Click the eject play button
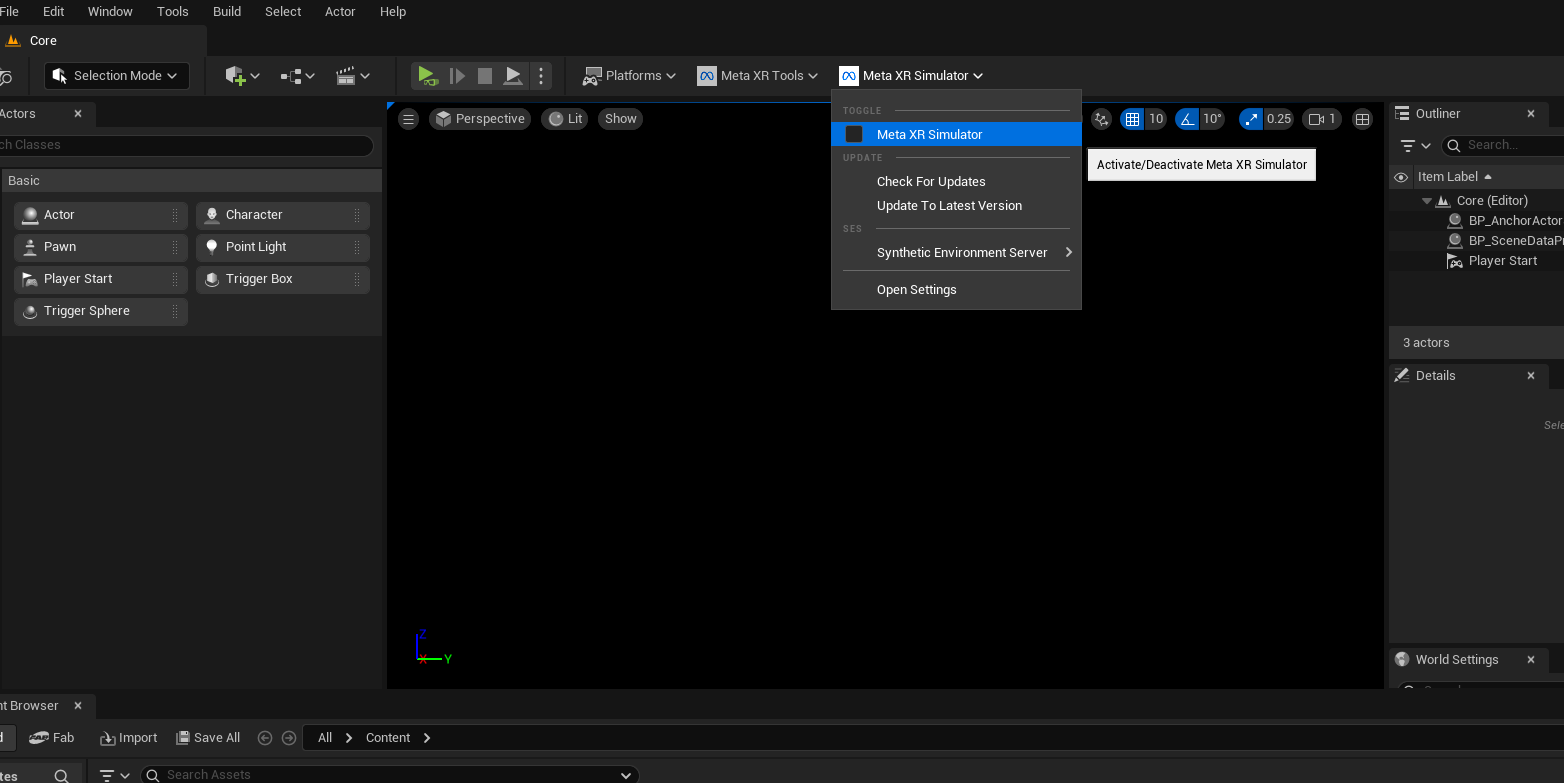The height and width of the screenshot is (783, 1564). pyautogui.click(x=513, y=75)
